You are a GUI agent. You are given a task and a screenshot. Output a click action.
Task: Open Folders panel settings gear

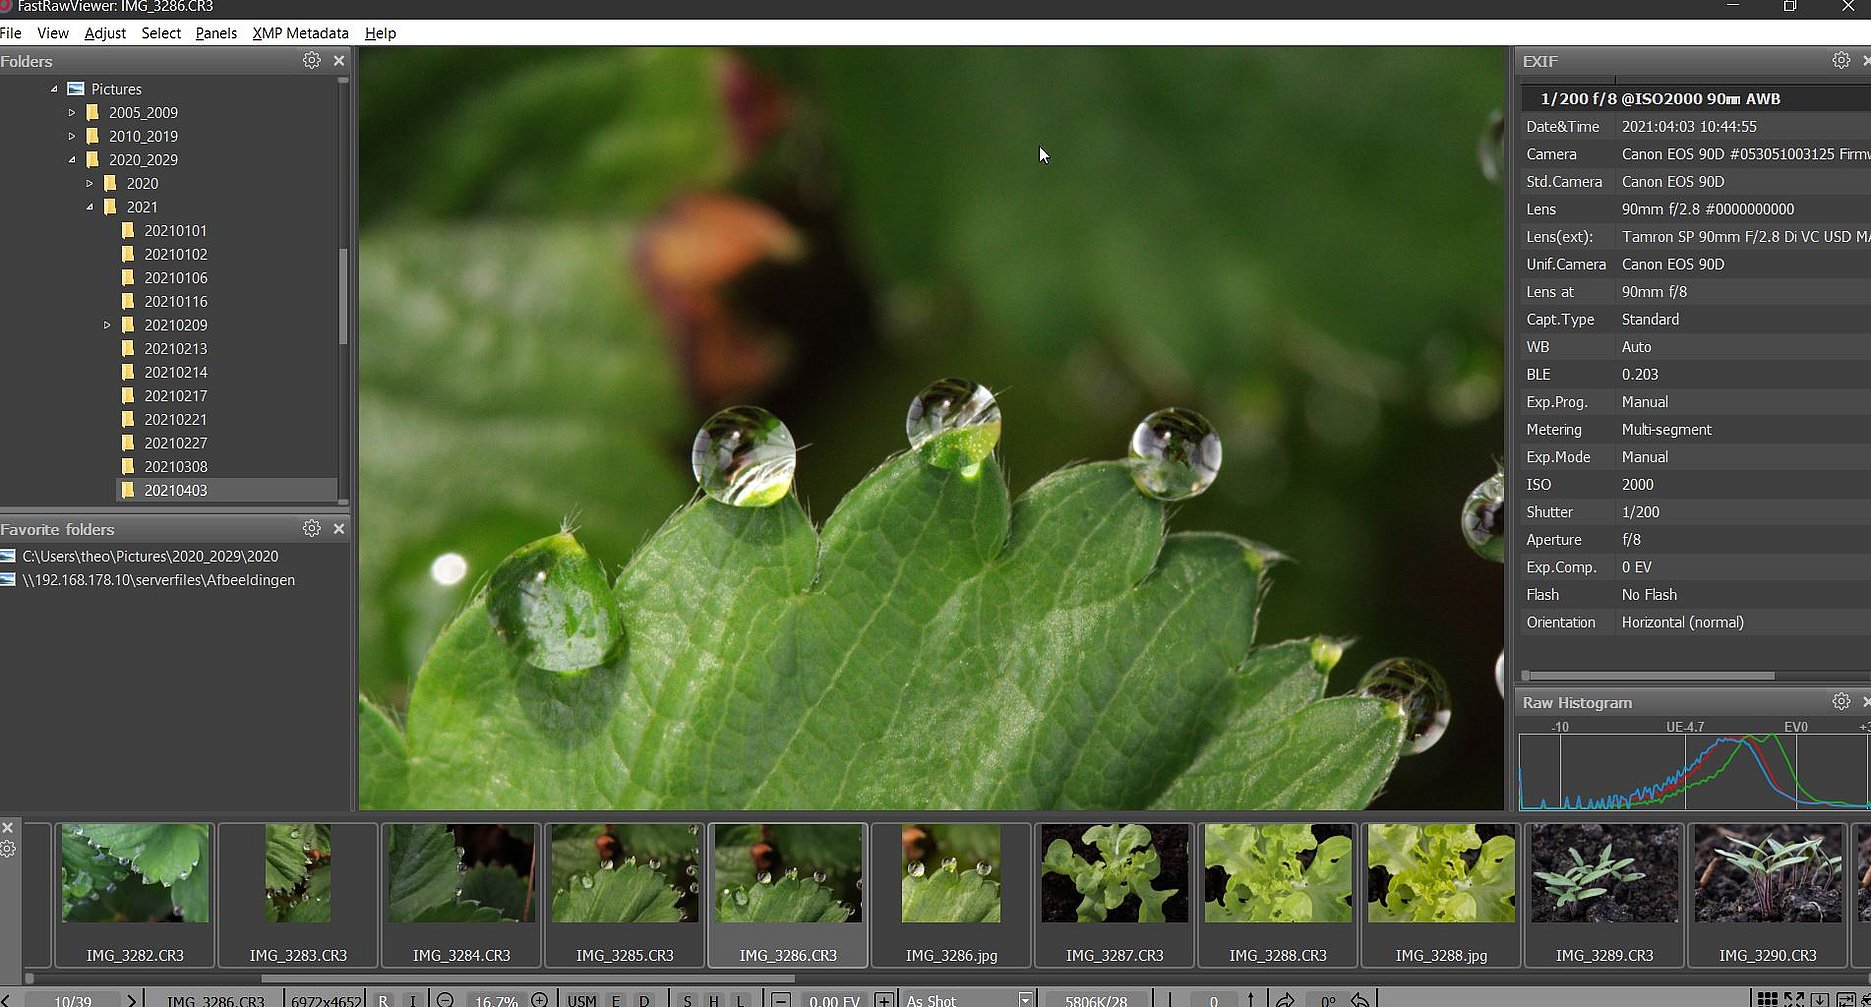coord(311,61)
